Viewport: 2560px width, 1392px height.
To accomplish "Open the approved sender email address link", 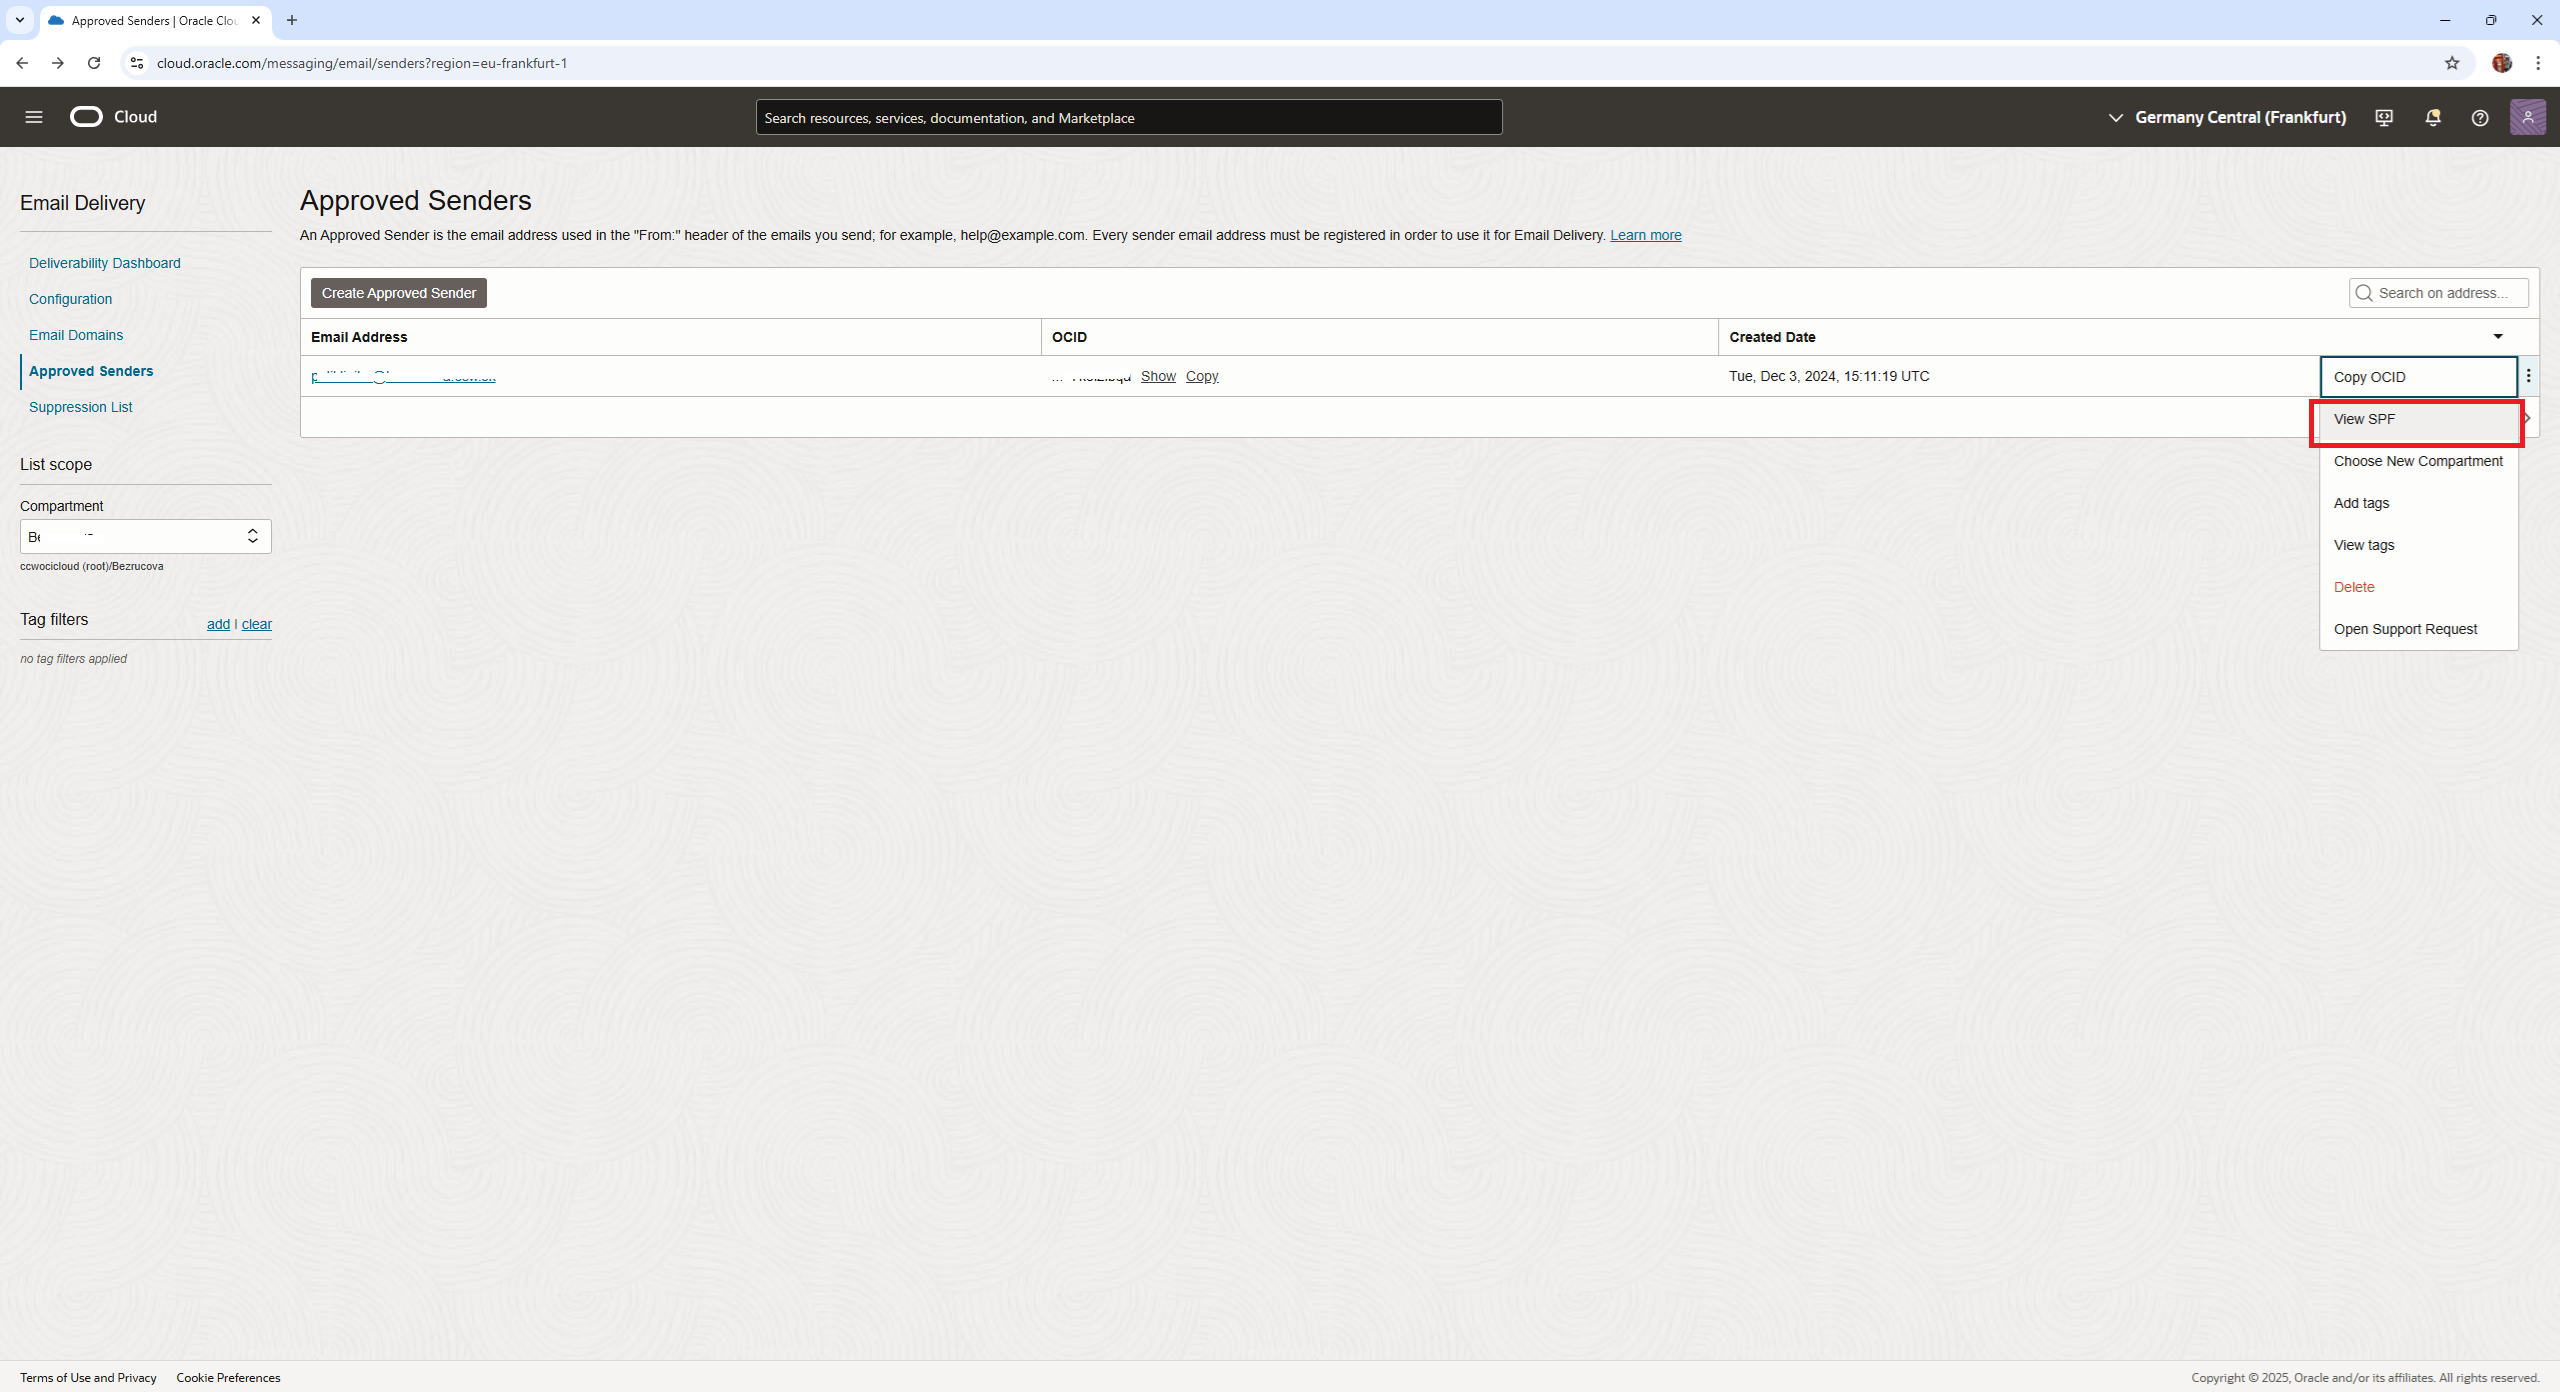I will tap(403, 376).
